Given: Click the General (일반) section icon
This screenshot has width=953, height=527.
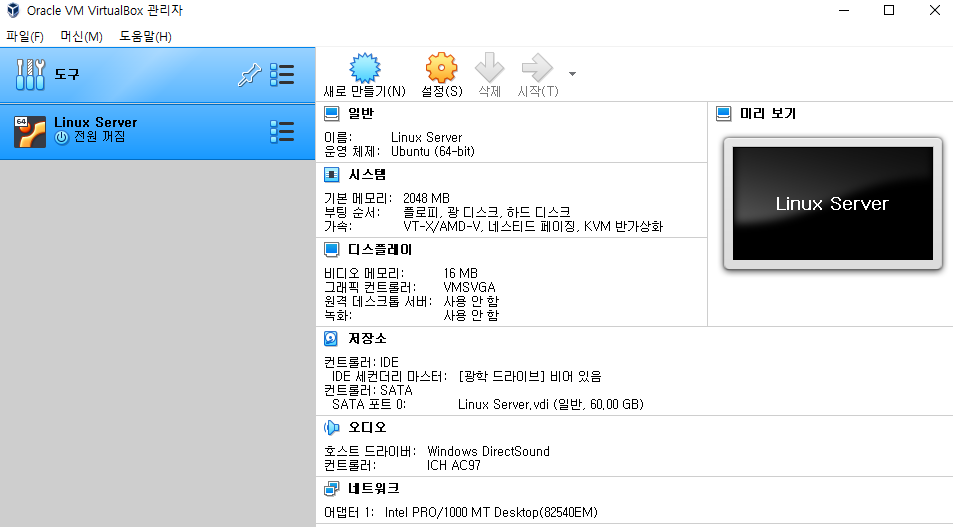Looking at the screenshot, I should 331,114.
